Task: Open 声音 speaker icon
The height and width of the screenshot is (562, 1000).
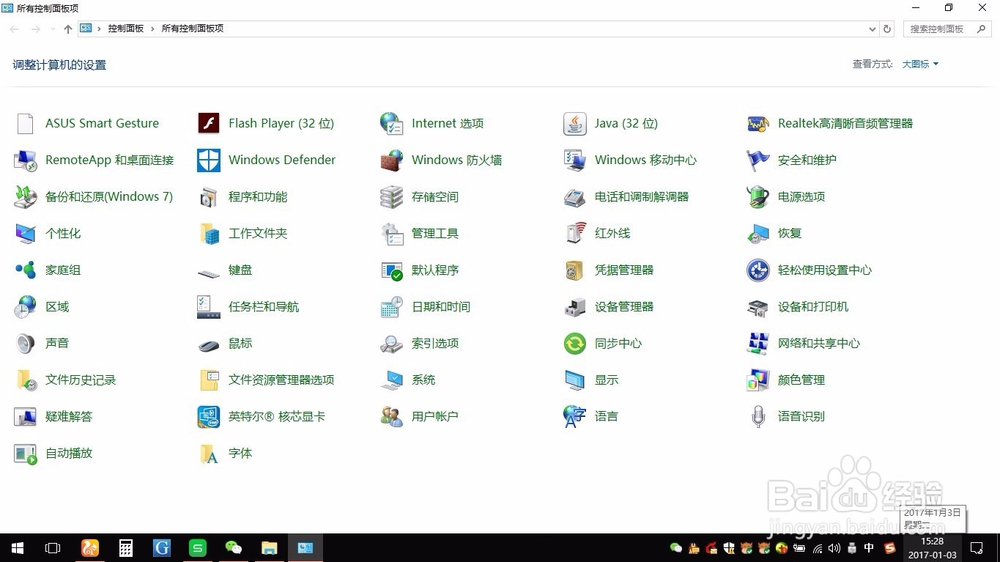Action: (26, 343)
